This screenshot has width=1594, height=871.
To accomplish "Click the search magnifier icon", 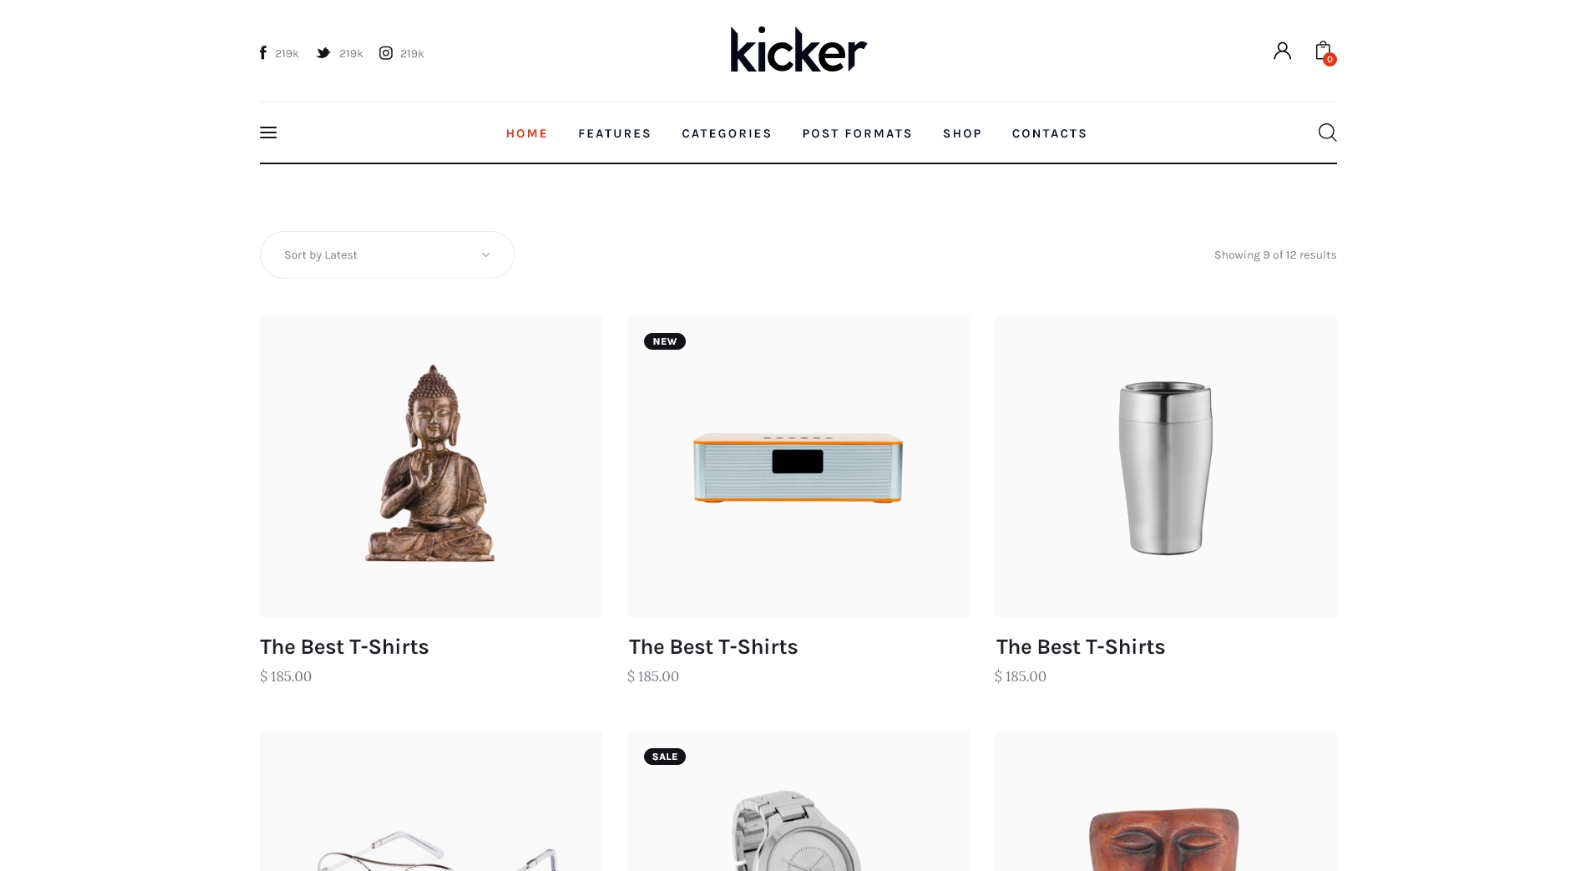I will tap(1327, 132).
